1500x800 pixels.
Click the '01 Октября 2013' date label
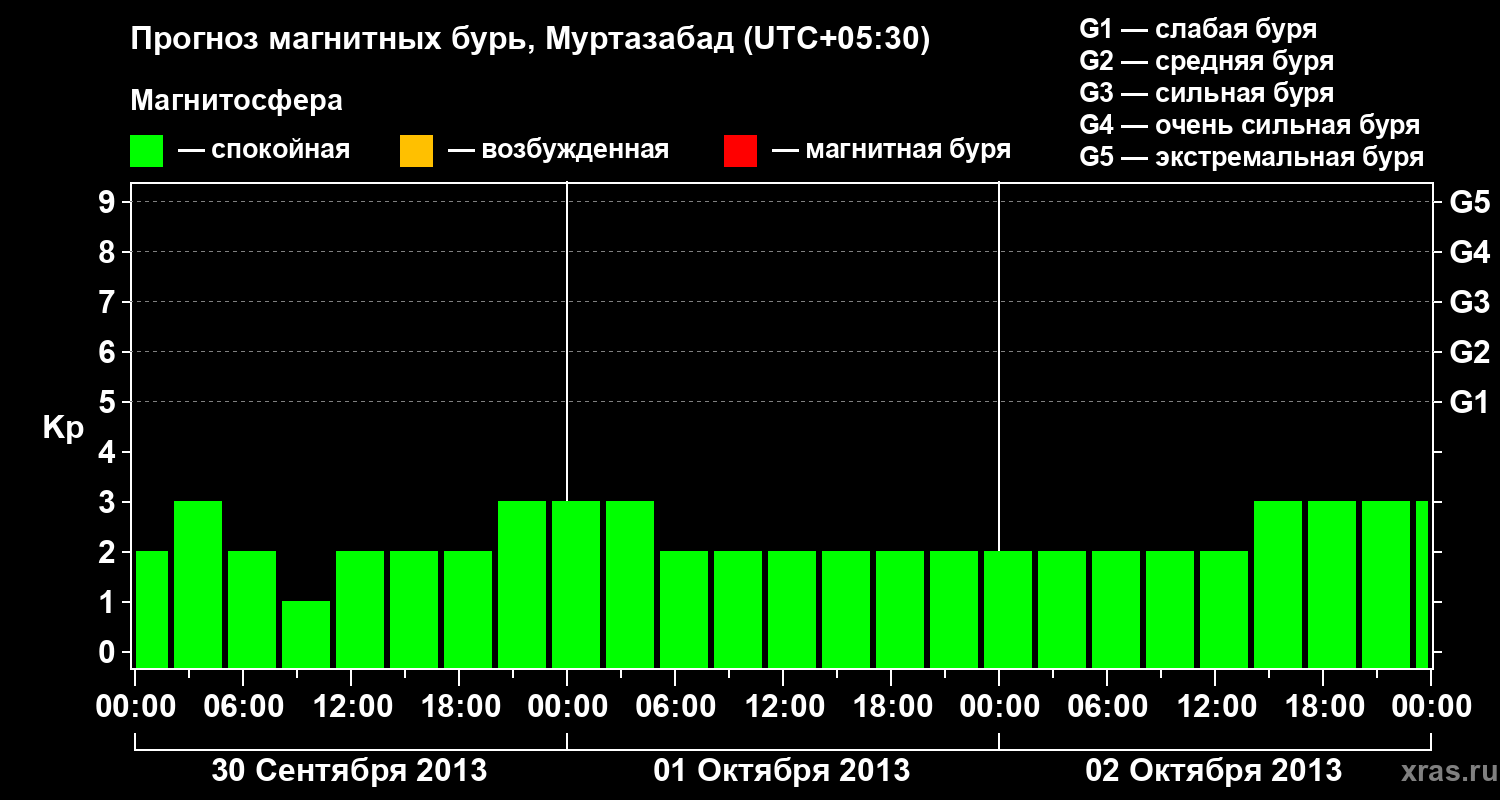coord(782,771)
